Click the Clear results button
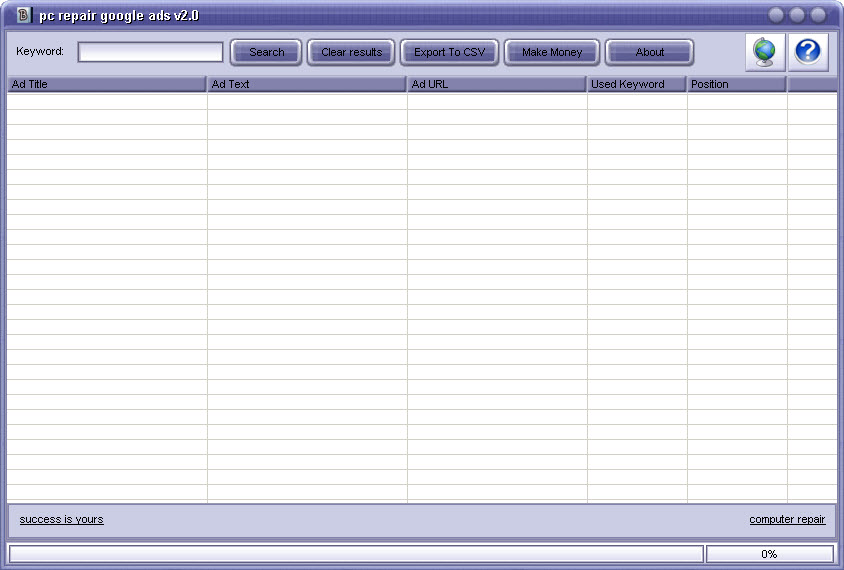The height and width of the screenshot is (570, 844). pyautogui.click(x=351, y=52)
